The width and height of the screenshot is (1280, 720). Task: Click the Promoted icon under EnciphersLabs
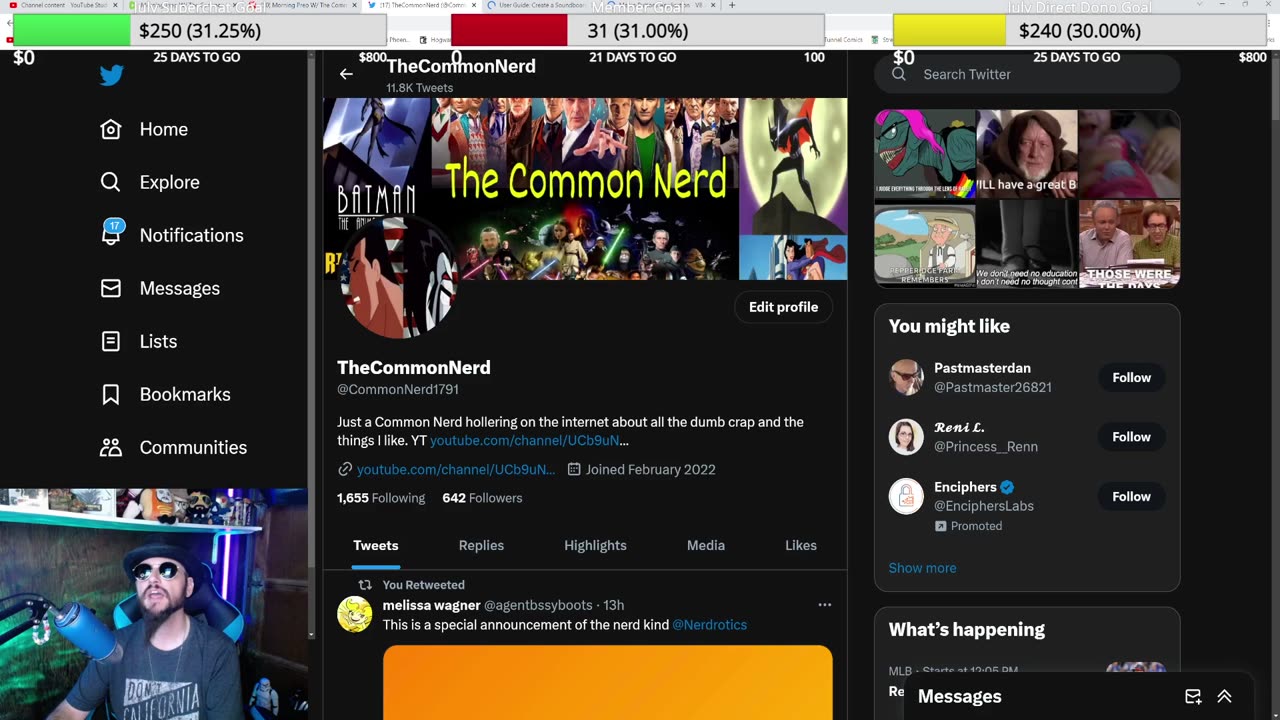pos(940,526)
